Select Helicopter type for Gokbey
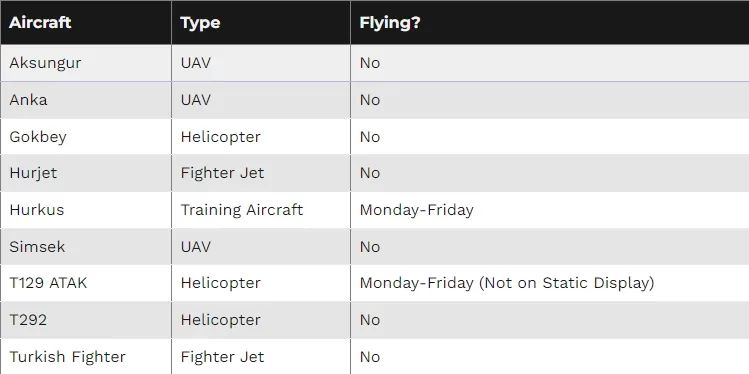749x374 pixels. pyautogui.click(x=221, y=137)
